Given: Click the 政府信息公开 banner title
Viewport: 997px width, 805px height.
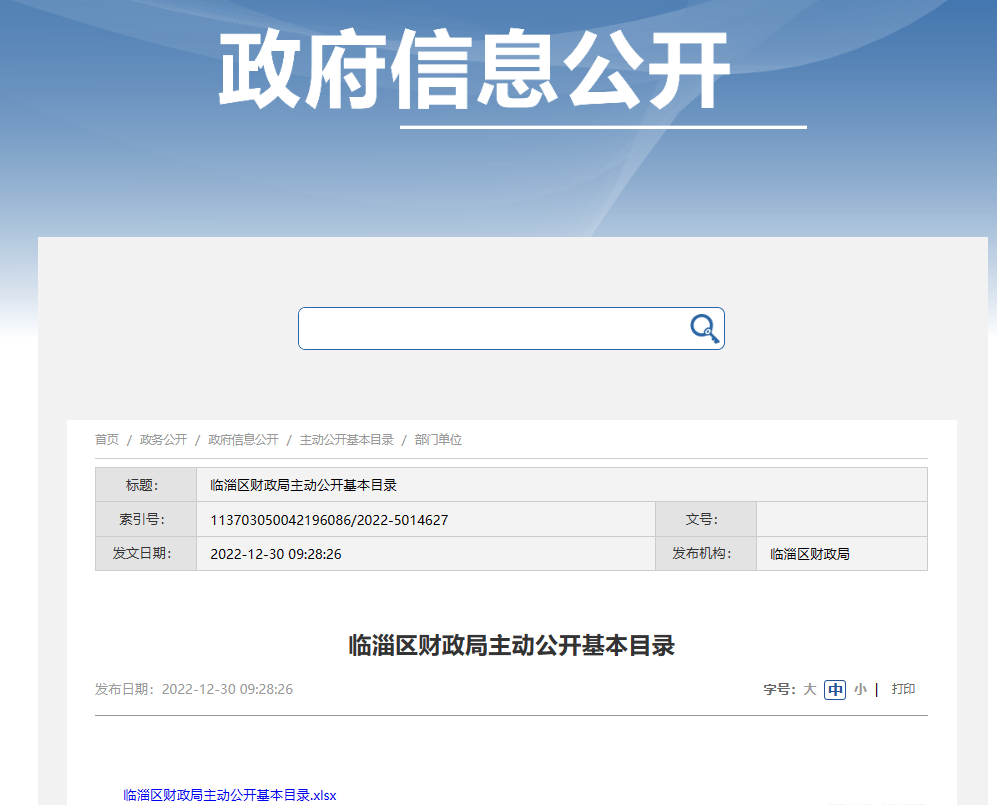Looking at the screenshot, I should point(474,72).
